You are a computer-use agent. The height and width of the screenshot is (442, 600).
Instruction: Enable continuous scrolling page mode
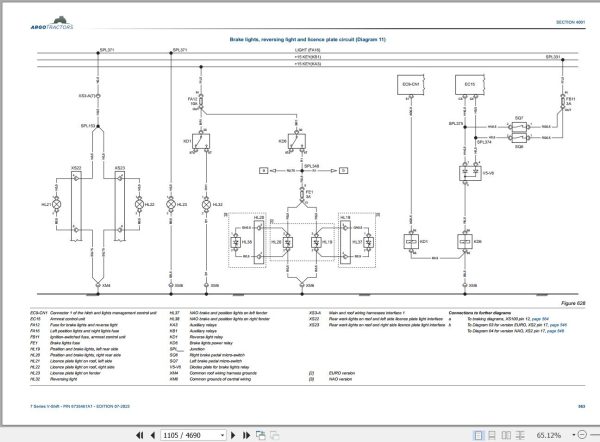point(492,435)
